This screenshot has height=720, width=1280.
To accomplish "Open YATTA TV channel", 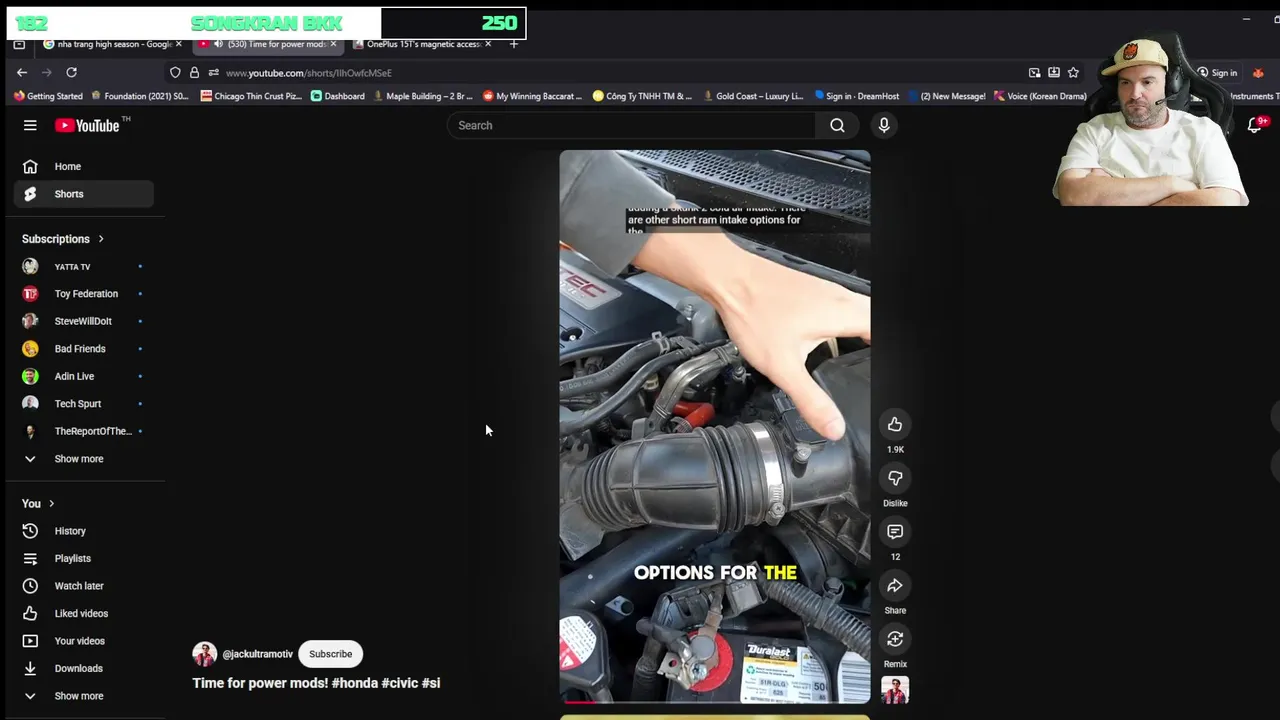I will 84,267.
